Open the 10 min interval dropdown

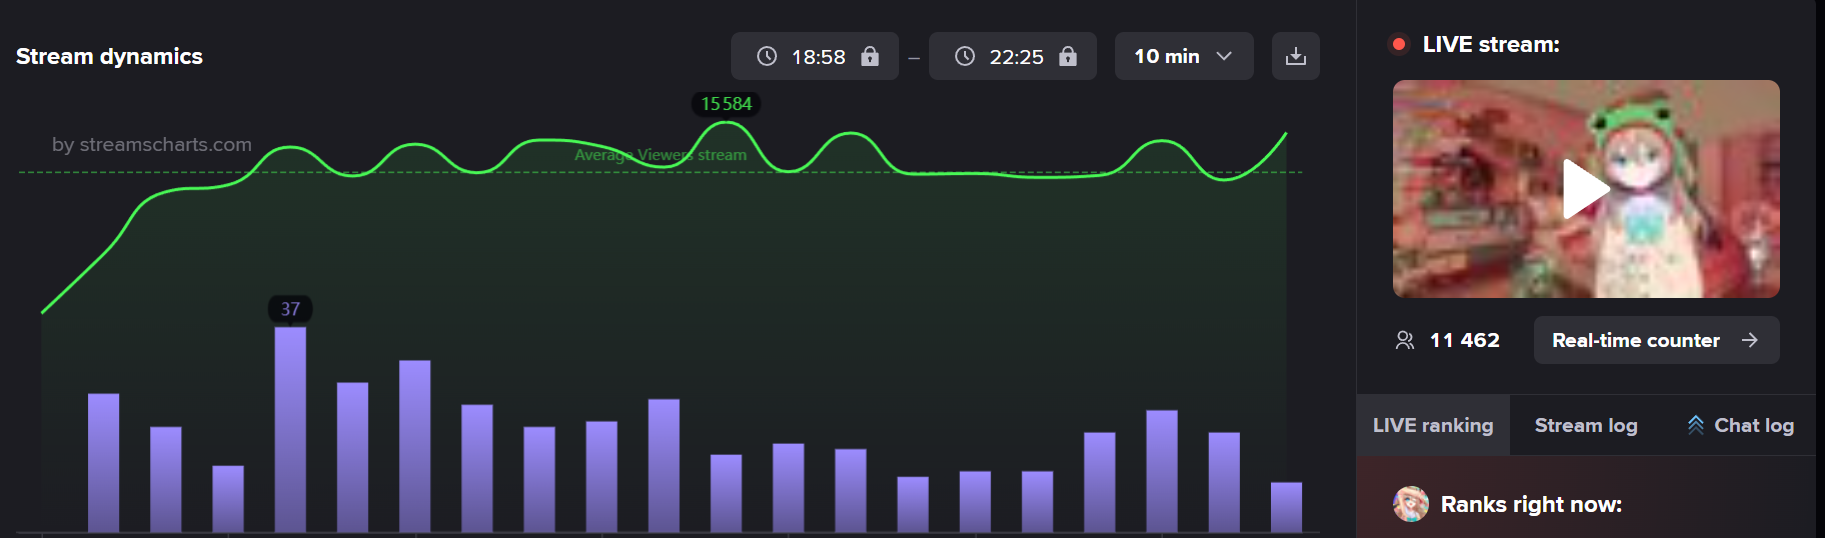click(1184, 56)
